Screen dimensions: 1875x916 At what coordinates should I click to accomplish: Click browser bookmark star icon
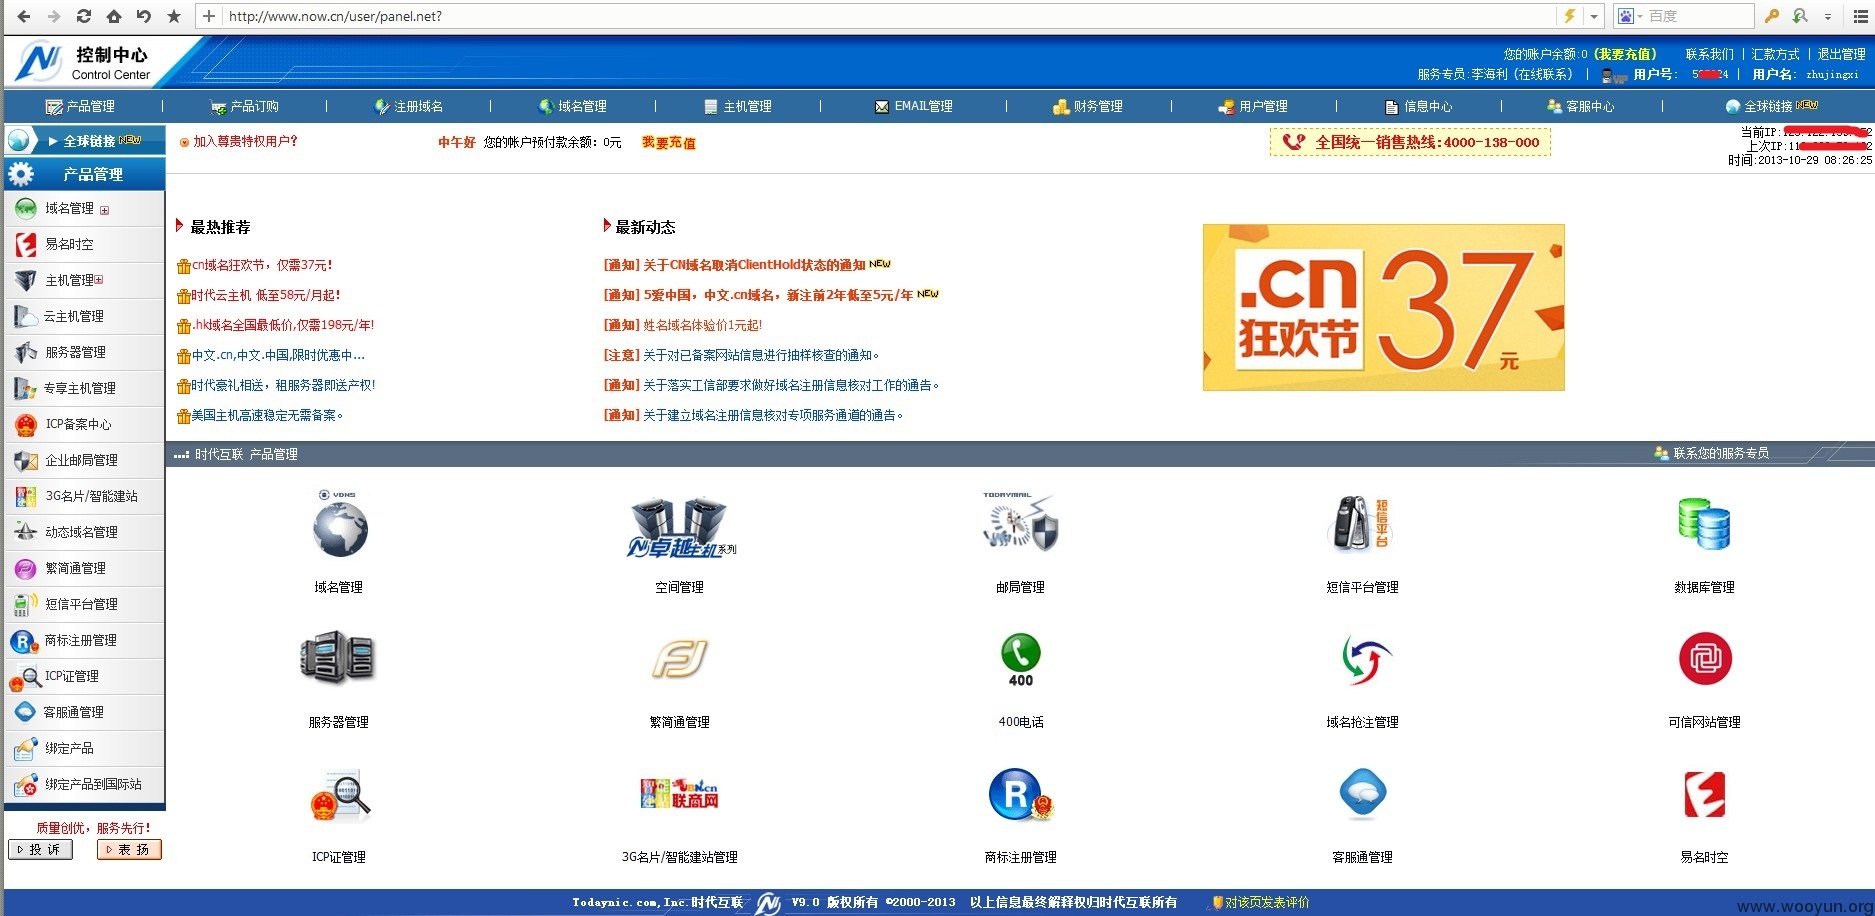point(174,16)
